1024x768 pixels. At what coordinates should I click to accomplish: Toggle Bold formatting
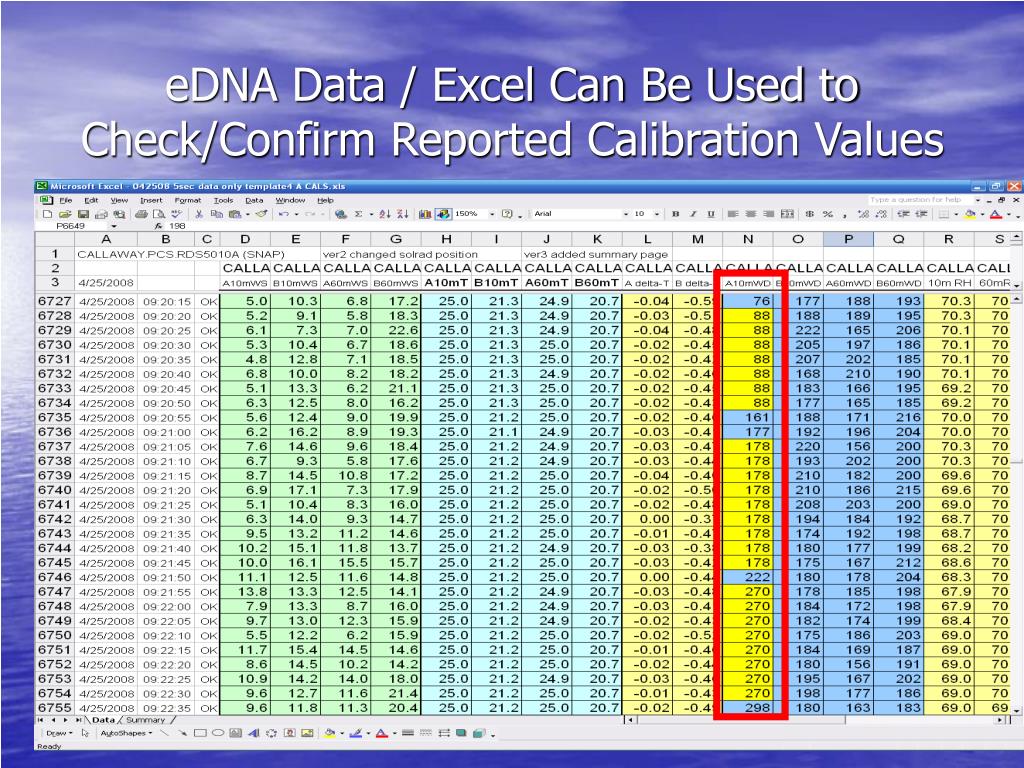(675, 214)
